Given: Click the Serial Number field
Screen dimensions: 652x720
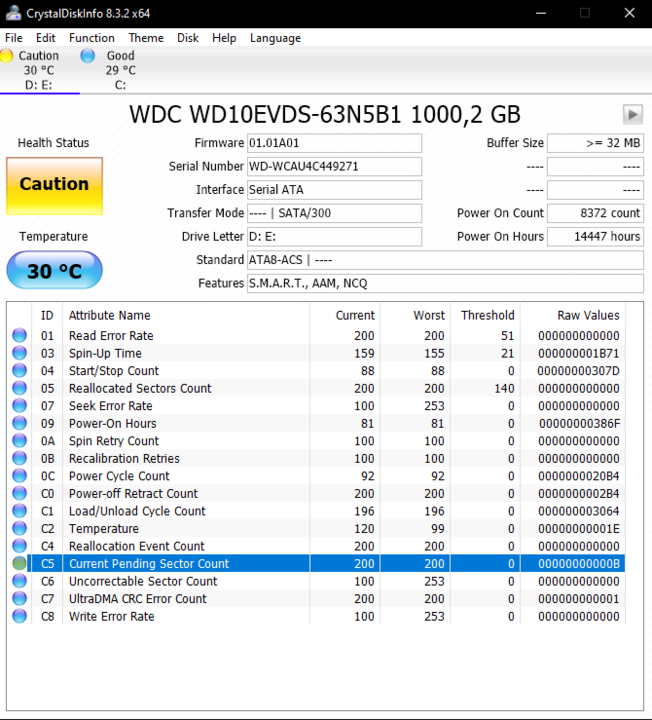Looking at the screenshot, I should [334, 166].
